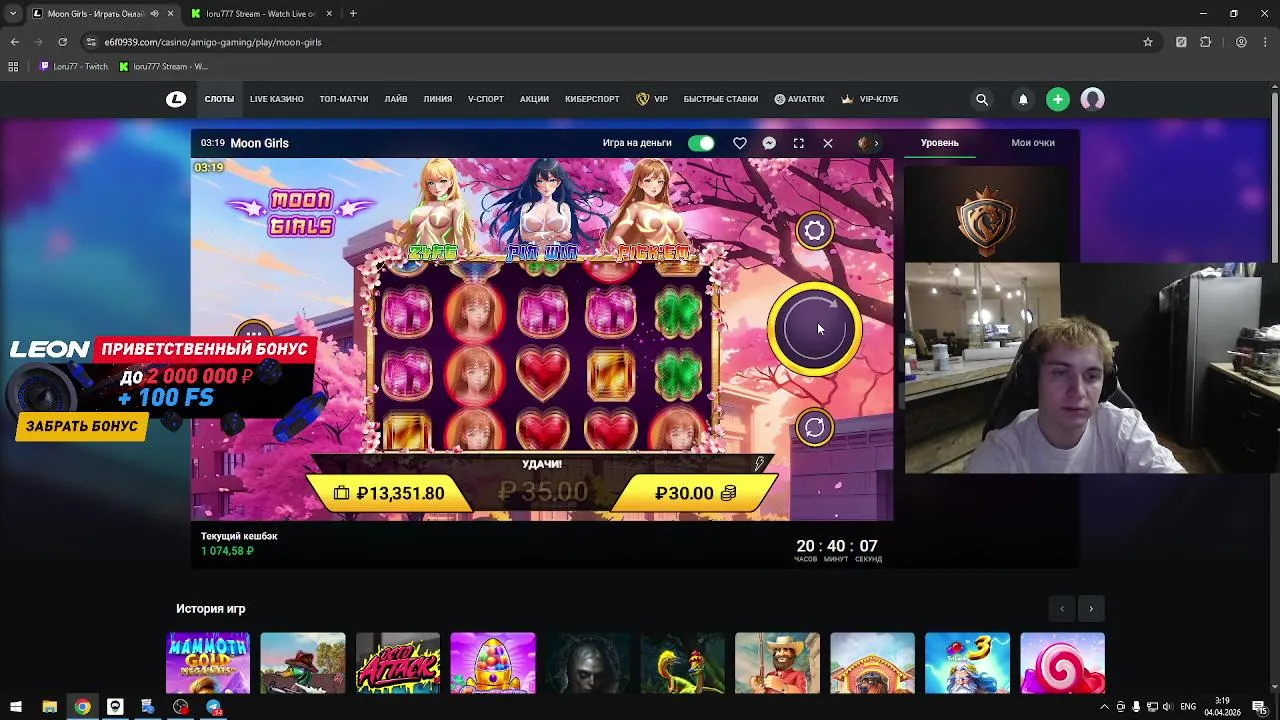Open the colorful egg game thumbnail
1280x720 pixels.
493,662
